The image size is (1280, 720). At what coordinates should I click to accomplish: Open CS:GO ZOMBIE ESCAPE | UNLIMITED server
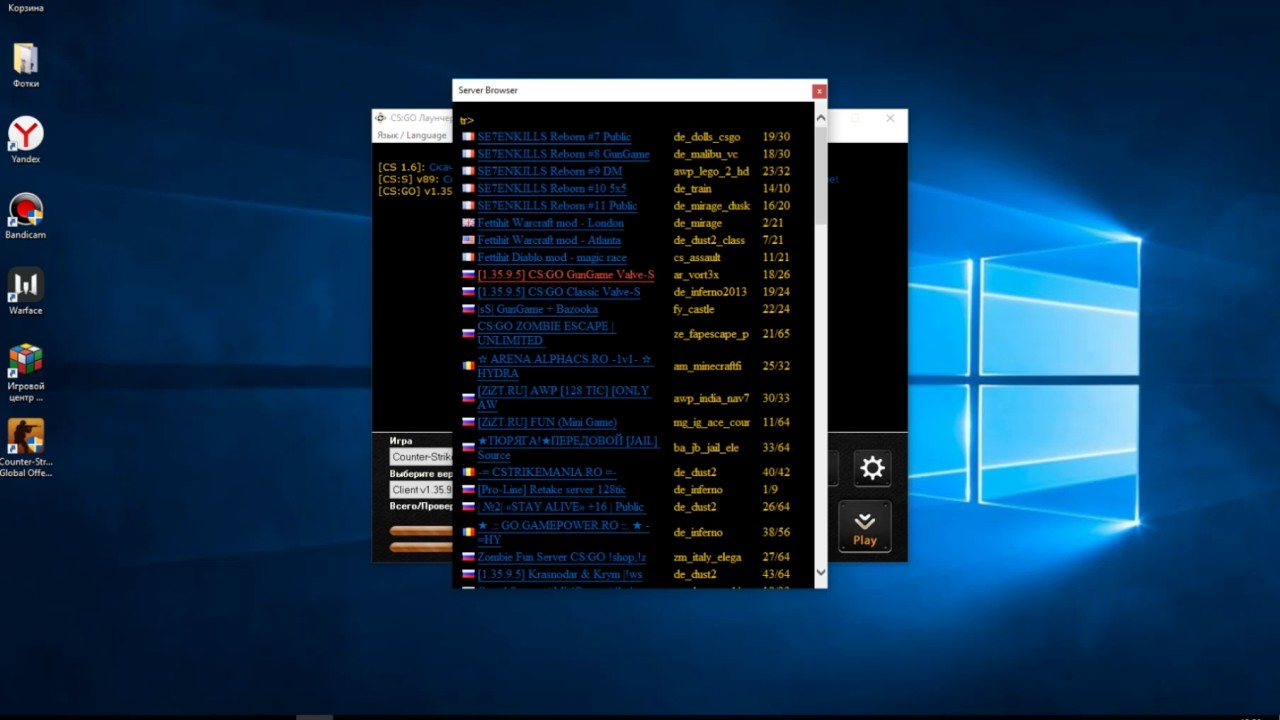(546, 333)
